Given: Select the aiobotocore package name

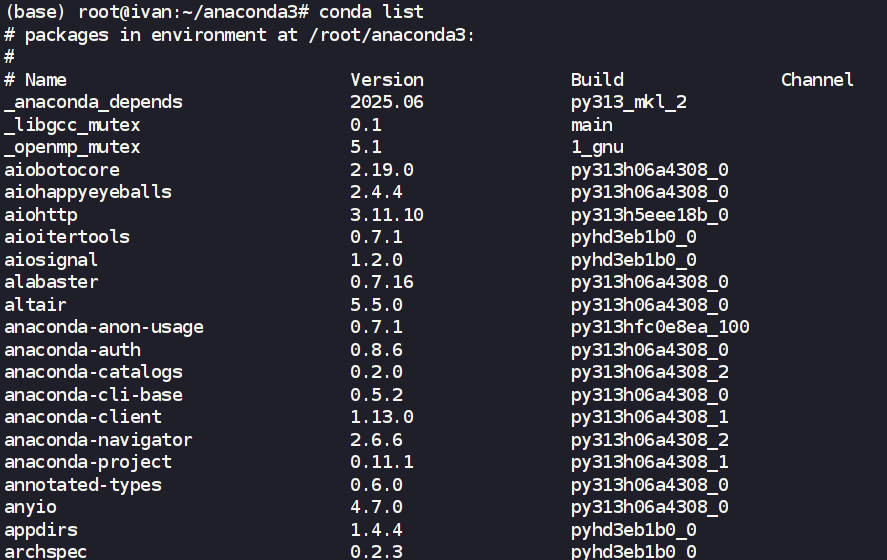Looking at the screenshot, I should [61, 170].
